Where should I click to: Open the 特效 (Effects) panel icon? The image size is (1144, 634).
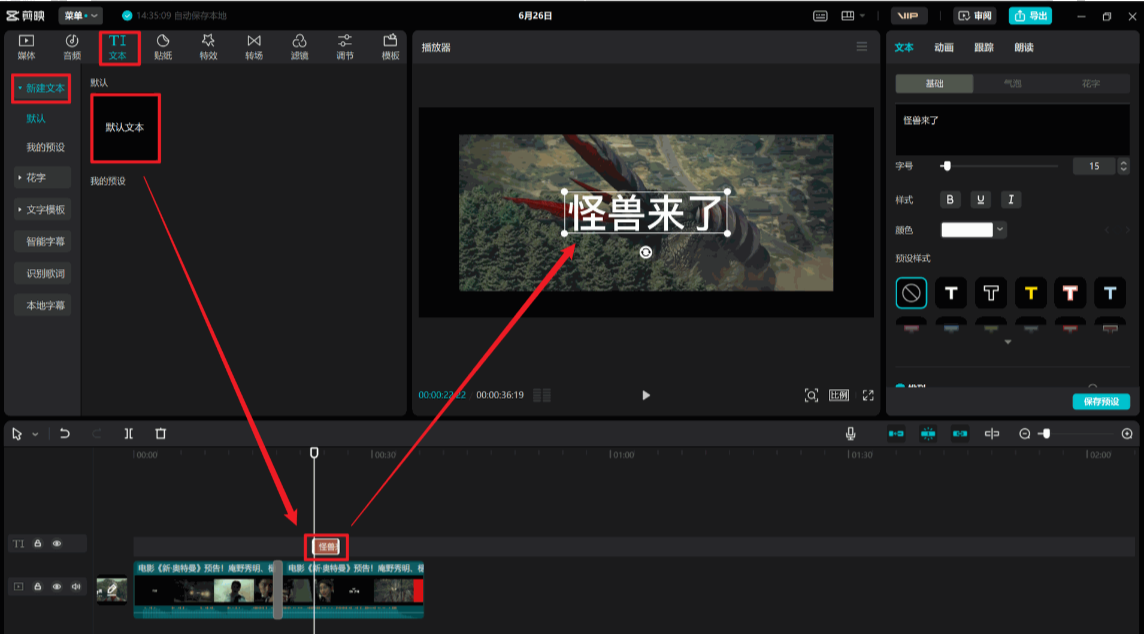(208, 46)
